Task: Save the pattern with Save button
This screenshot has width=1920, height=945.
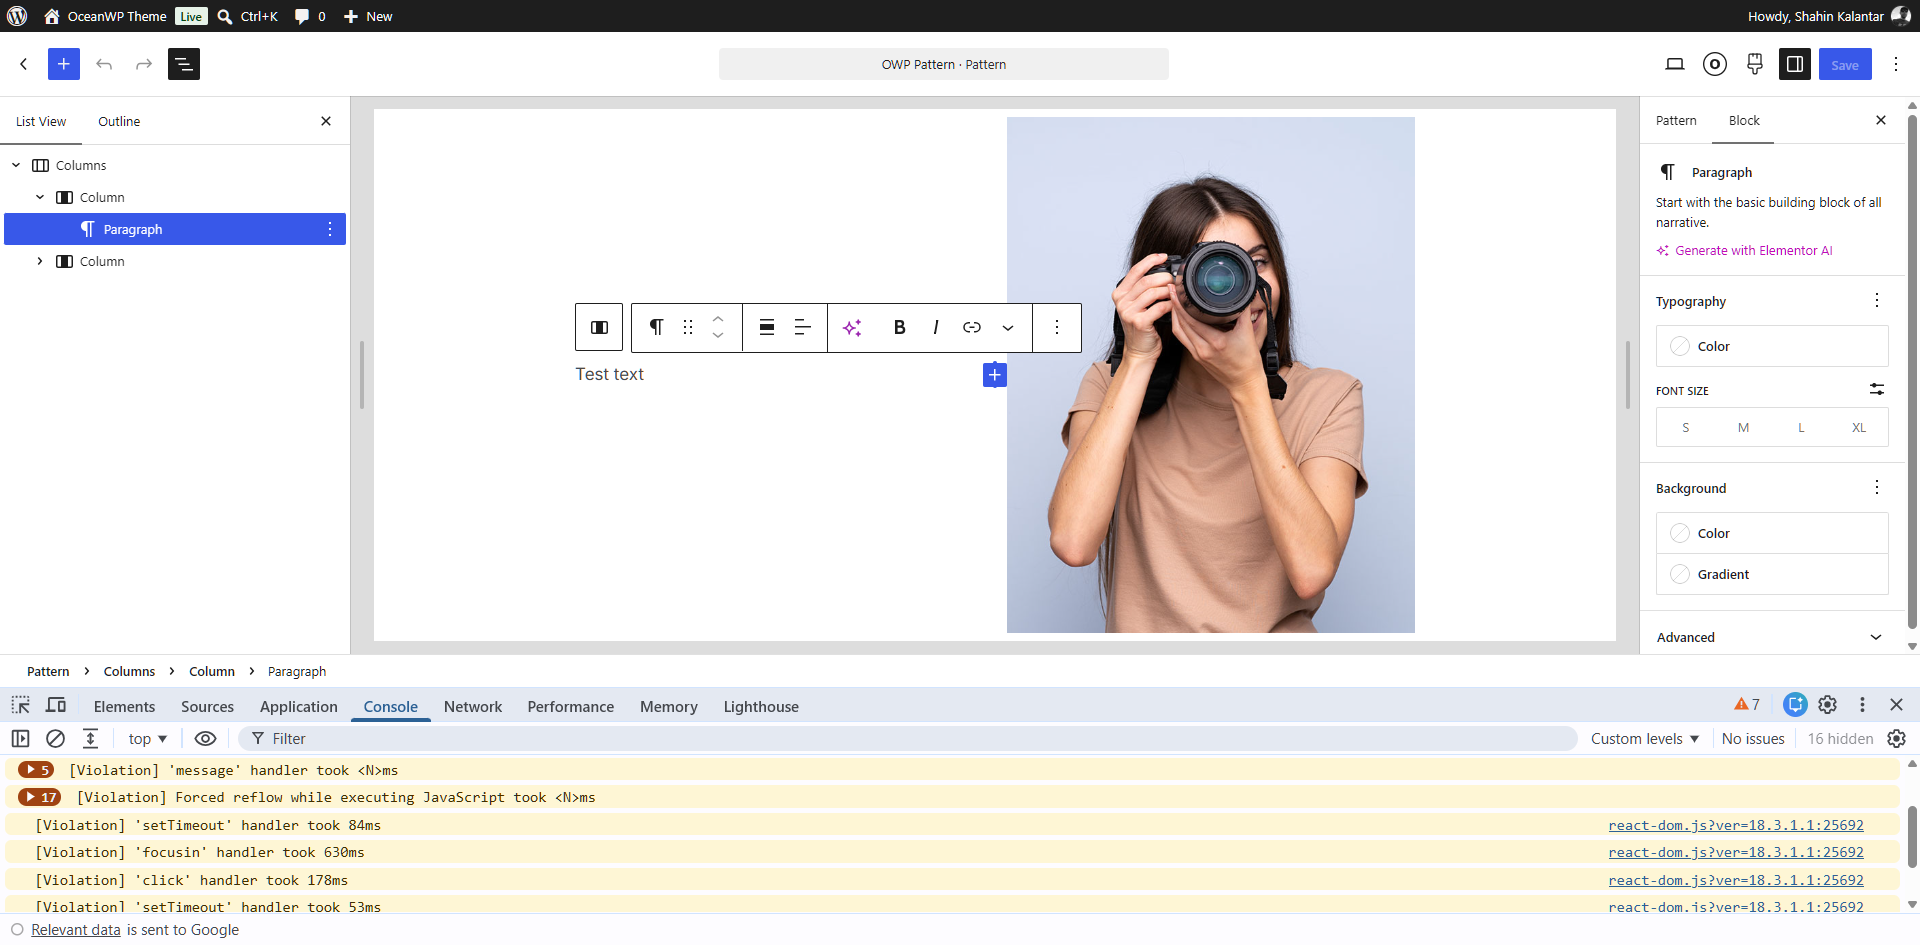Action: [x=1845, y=64]
